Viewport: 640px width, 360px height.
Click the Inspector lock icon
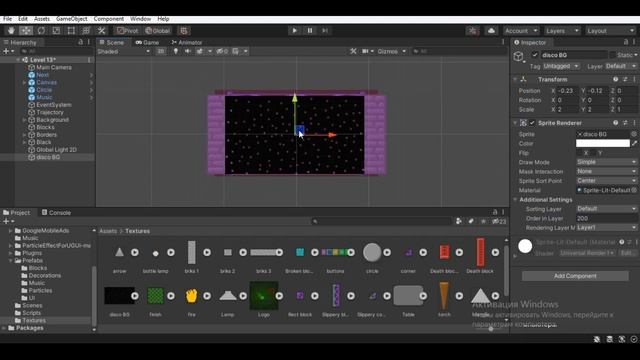tap(626, 42)
